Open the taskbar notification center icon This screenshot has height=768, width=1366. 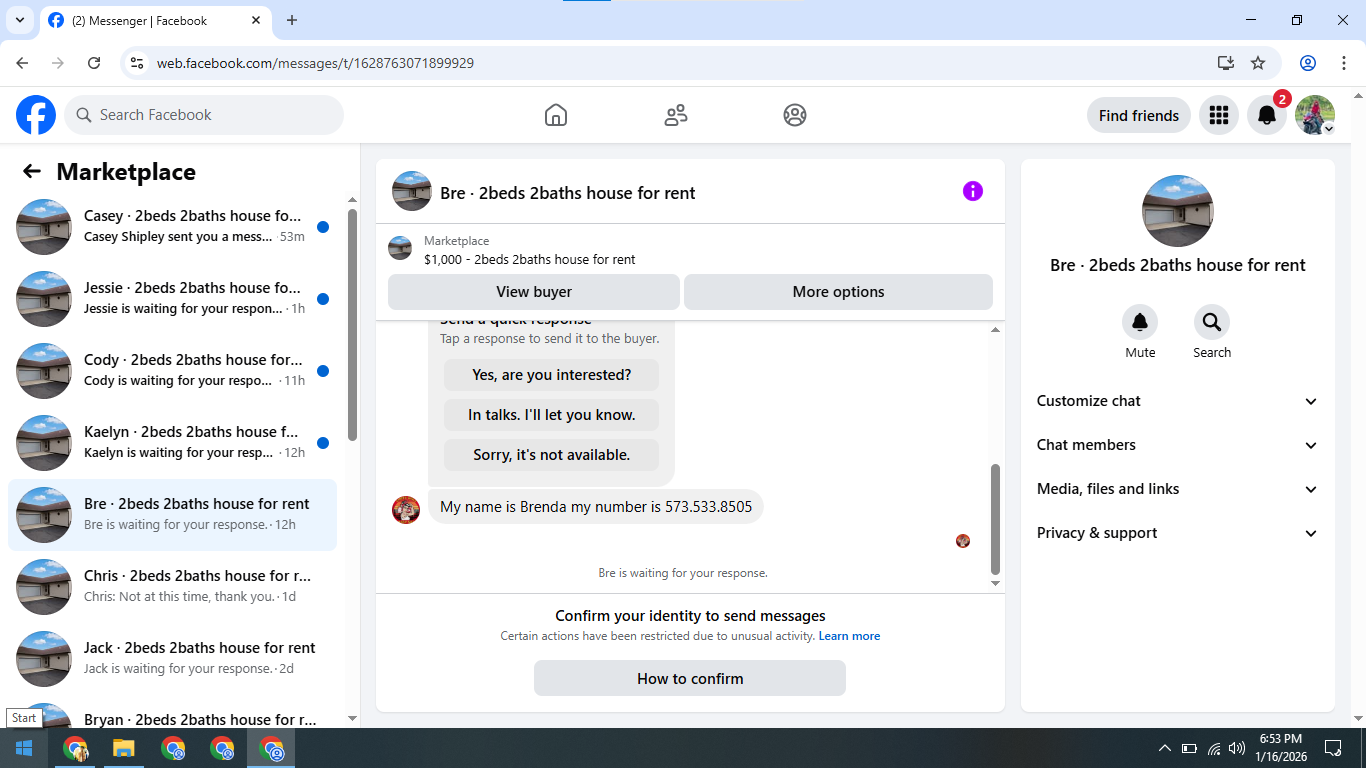coord(1332,748)
